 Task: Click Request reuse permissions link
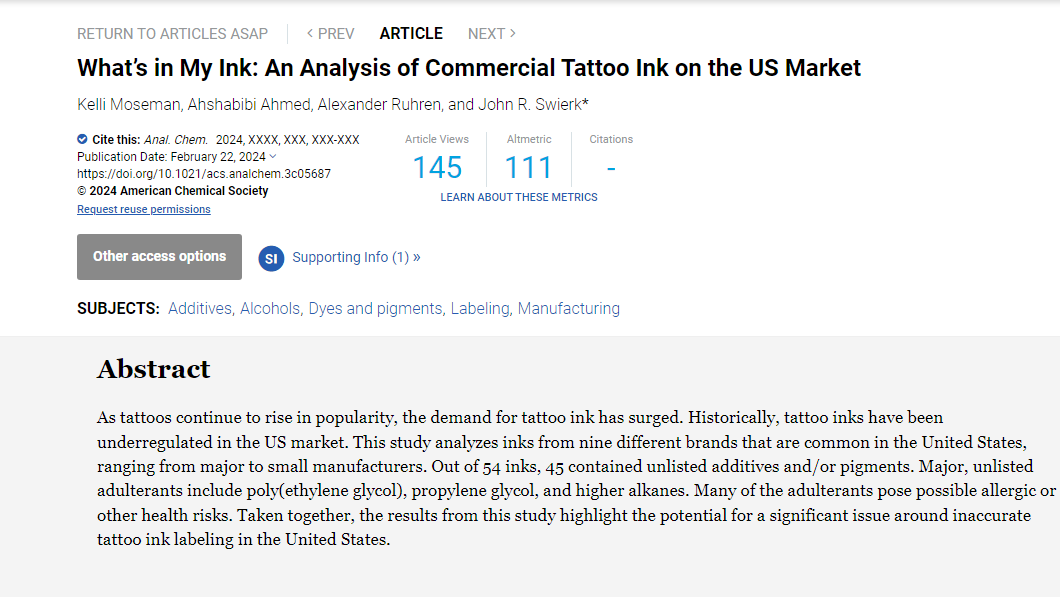[144, 210]
